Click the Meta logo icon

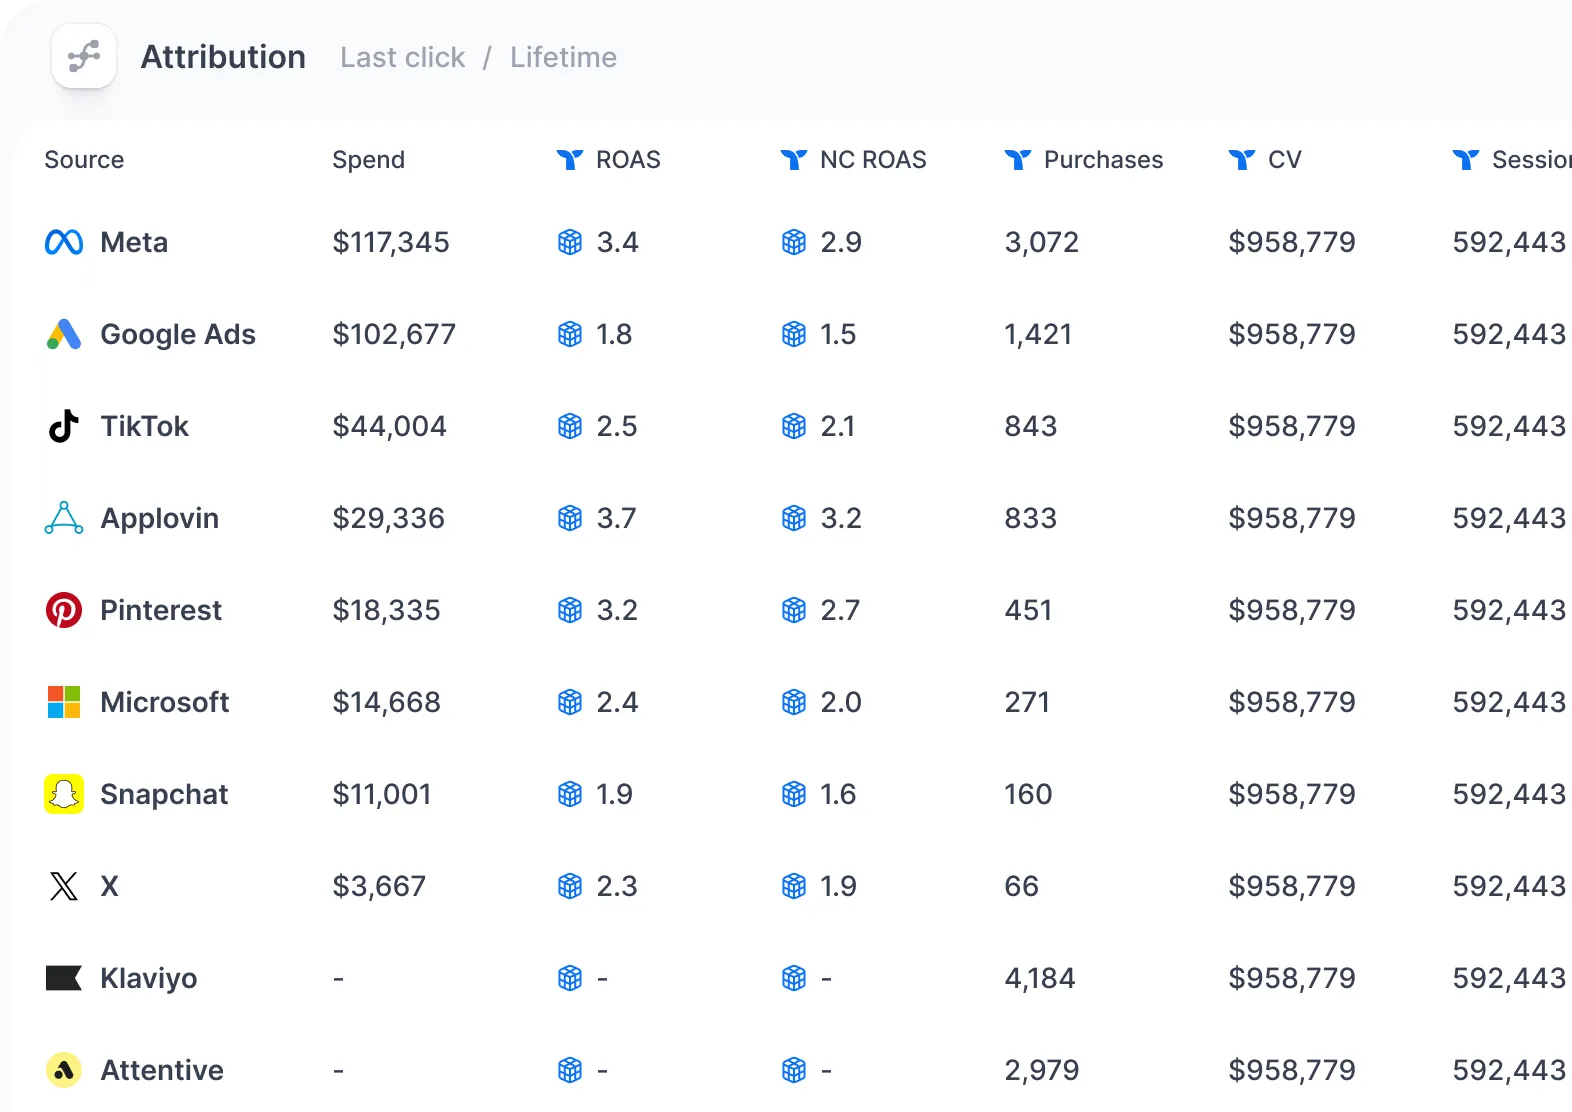(x=64, y=242)
